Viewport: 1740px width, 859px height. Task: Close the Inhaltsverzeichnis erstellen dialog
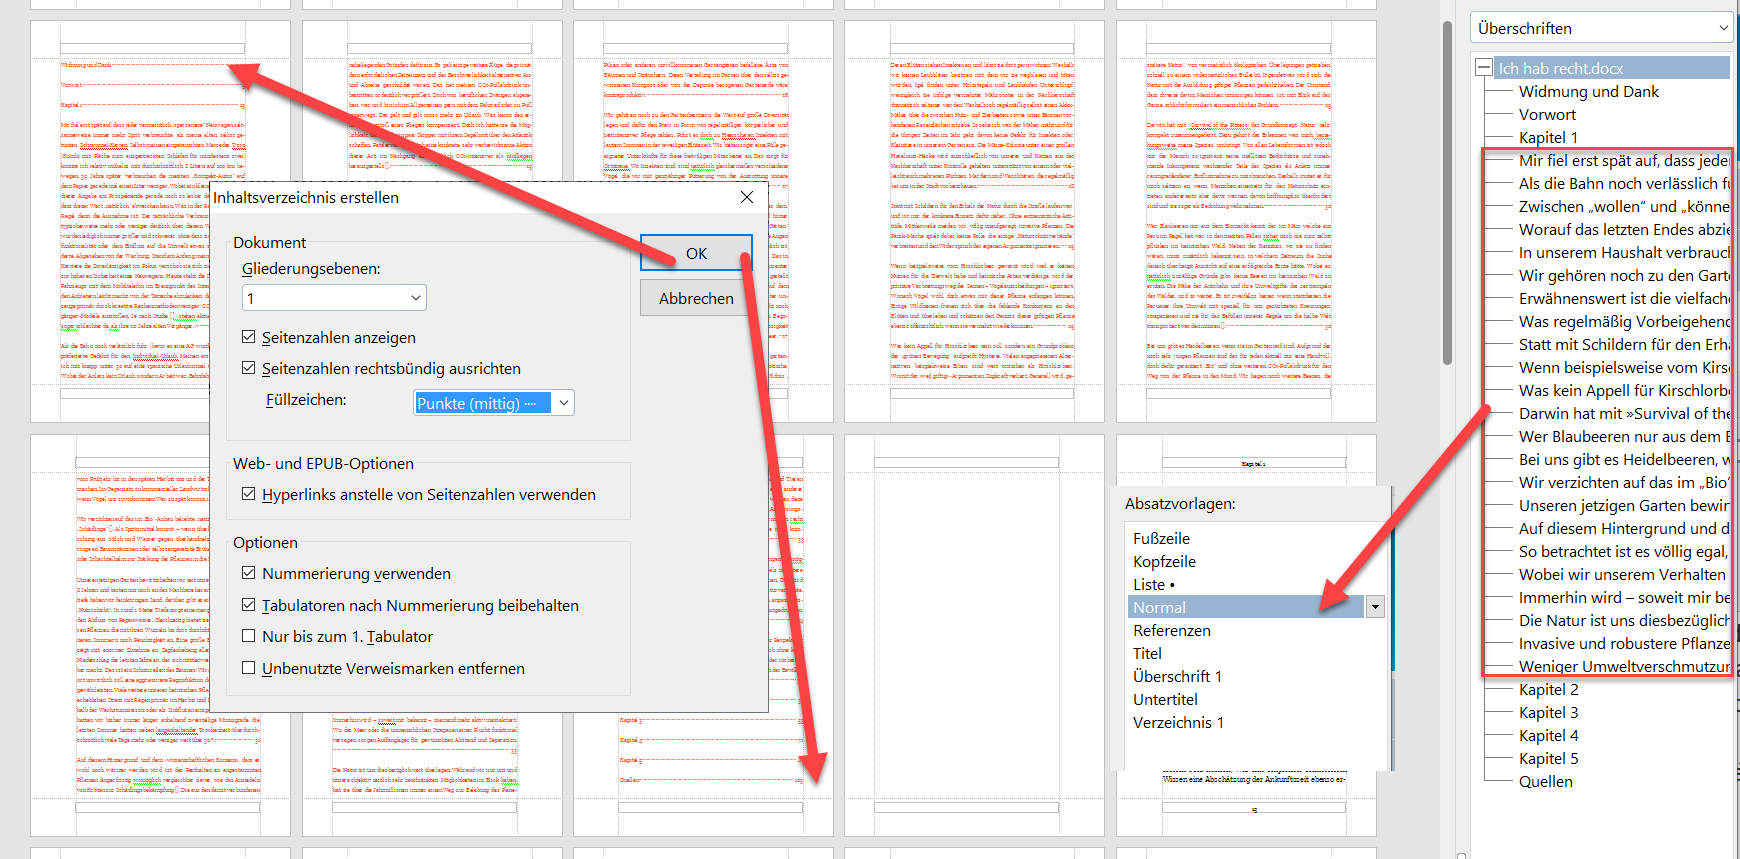click(x=746, y=197)
